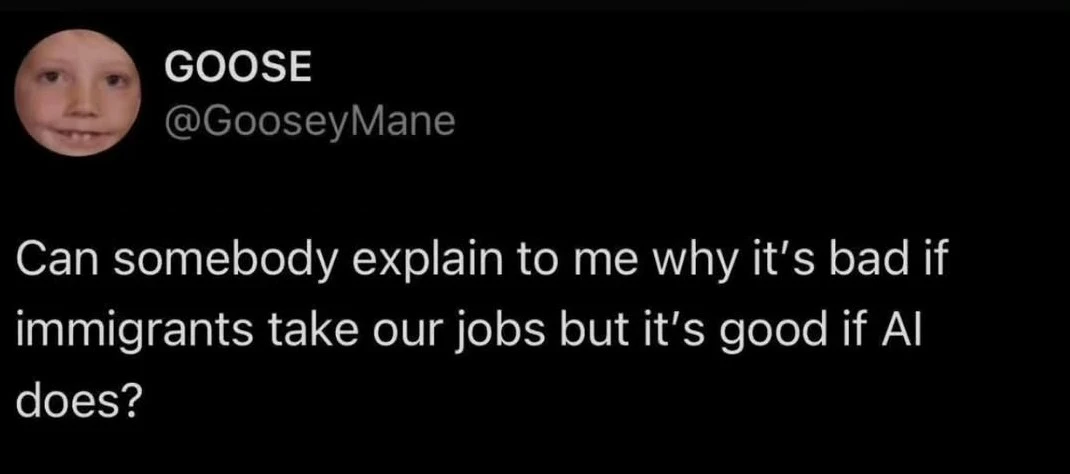Open the @GooseyMane handle link
The image size is (1070, 474).
[309, 122]
